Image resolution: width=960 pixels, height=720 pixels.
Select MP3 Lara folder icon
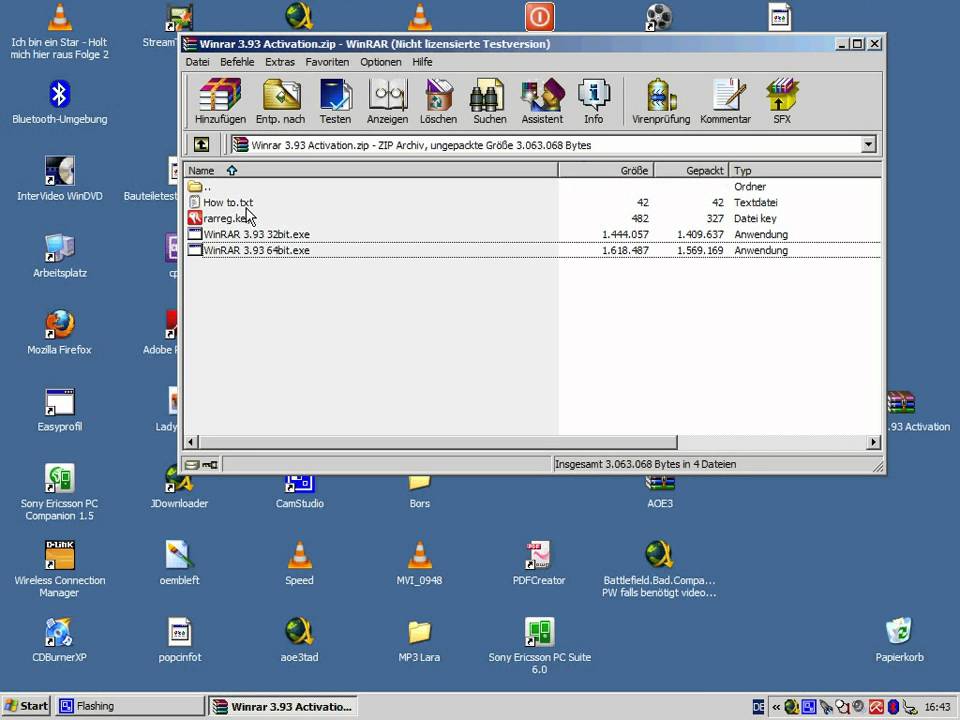coord(419,640)
